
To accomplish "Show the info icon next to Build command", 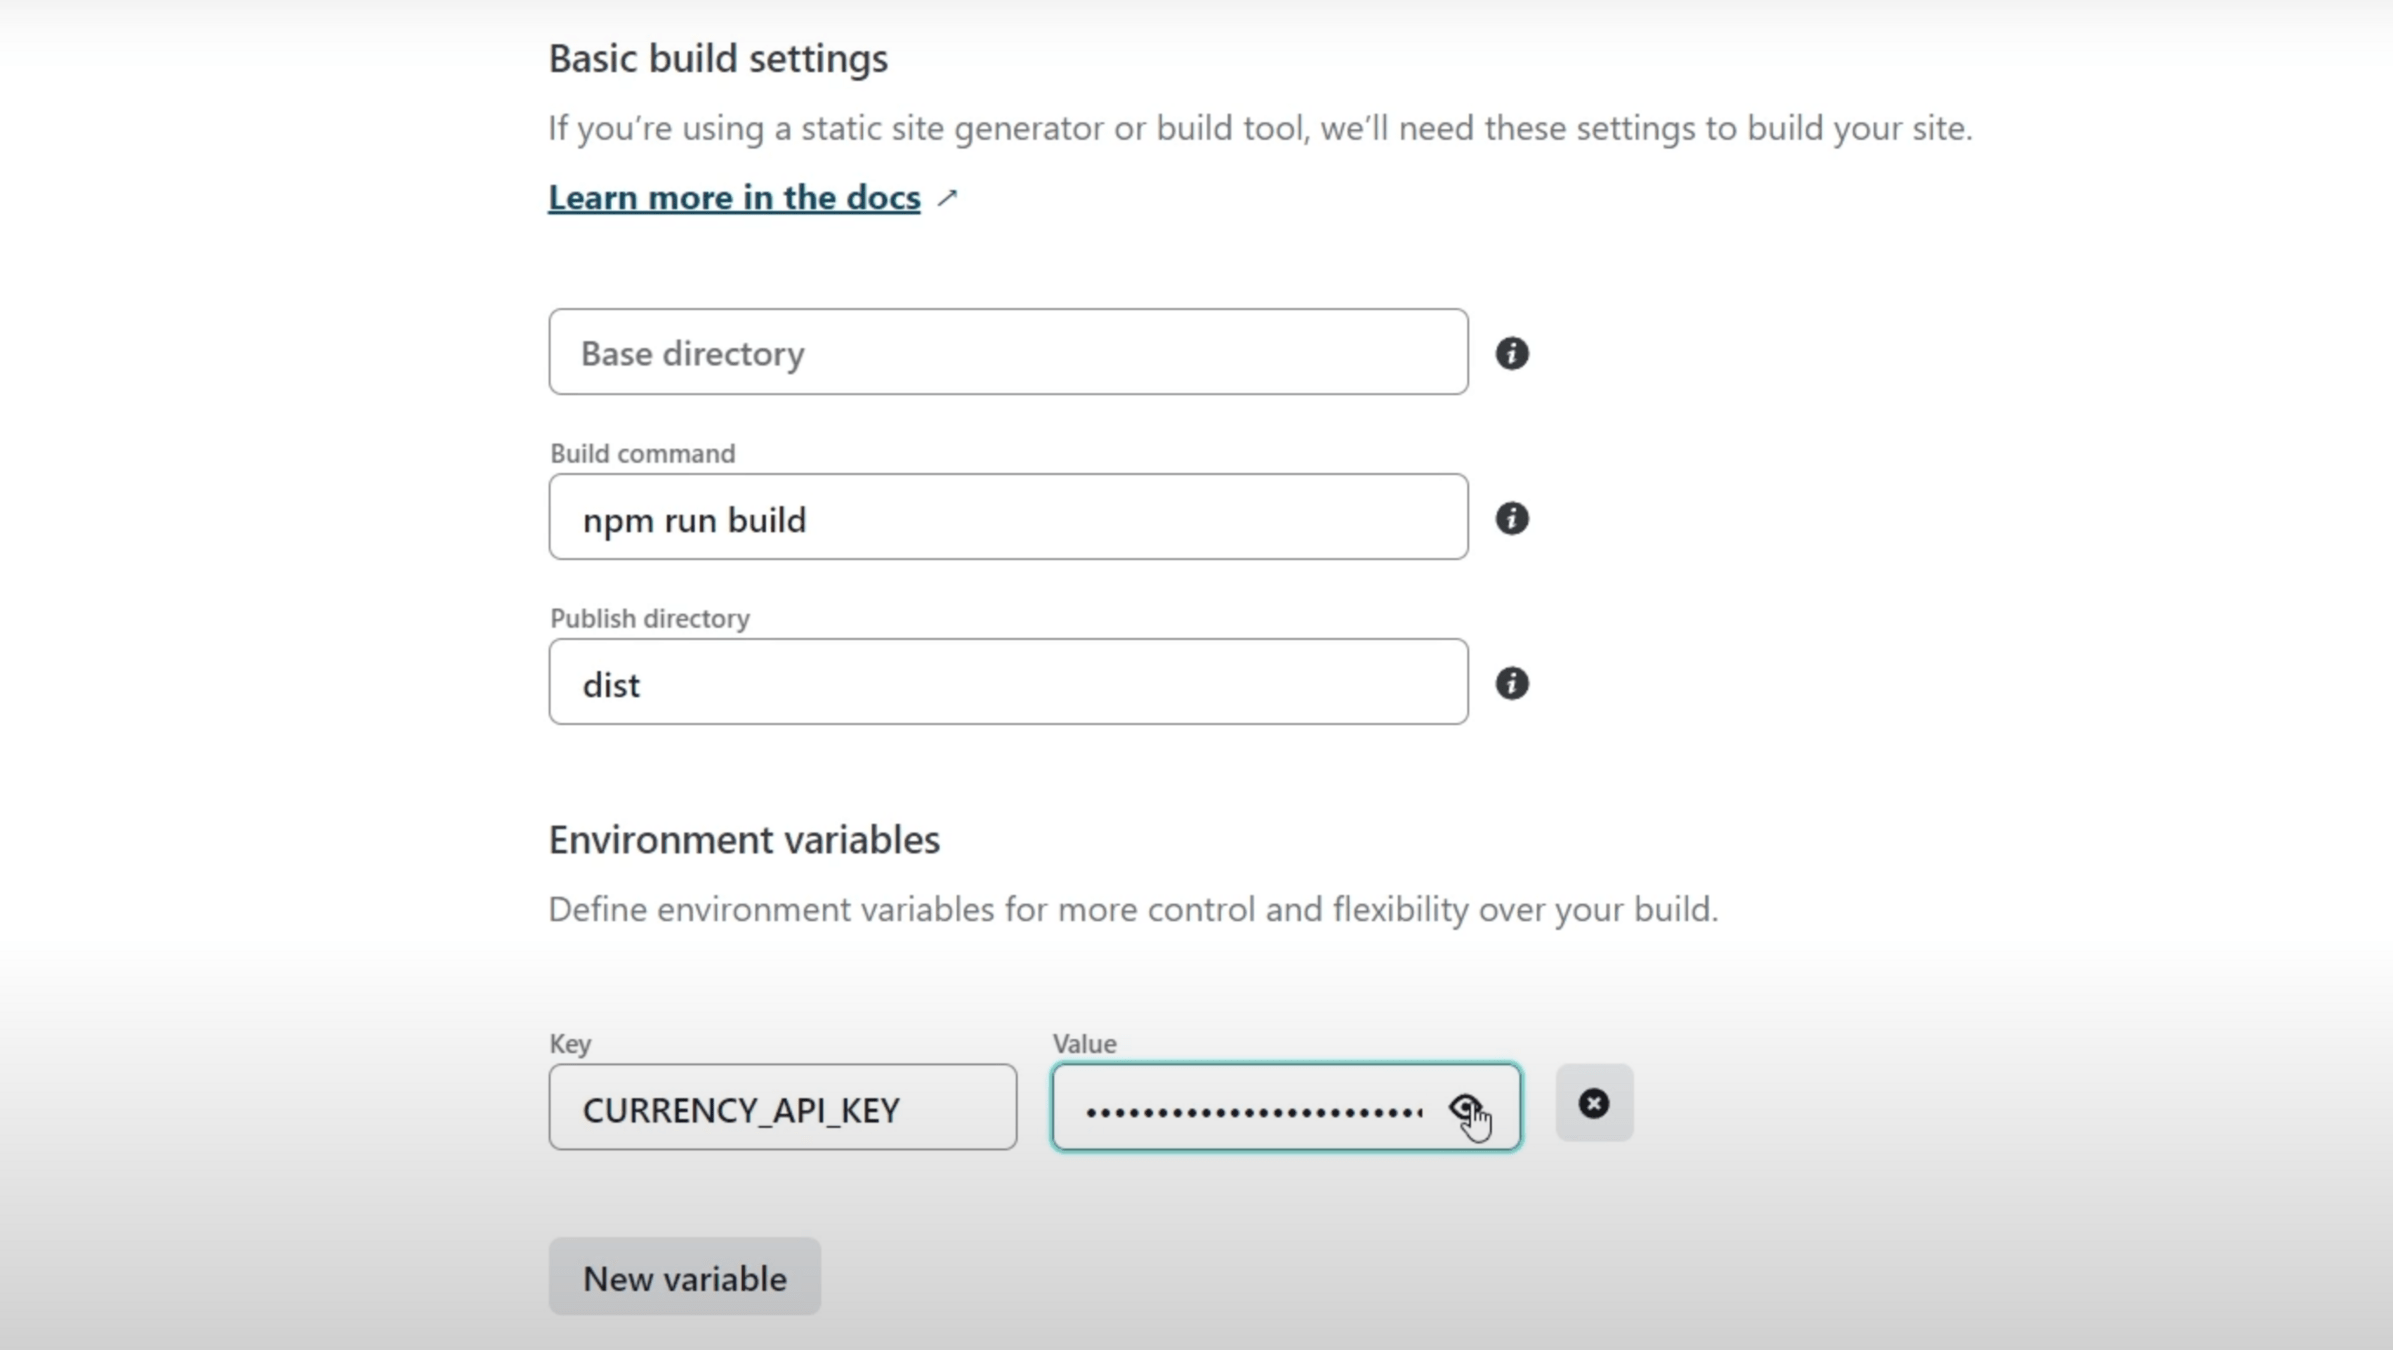I will point(1511,518).
